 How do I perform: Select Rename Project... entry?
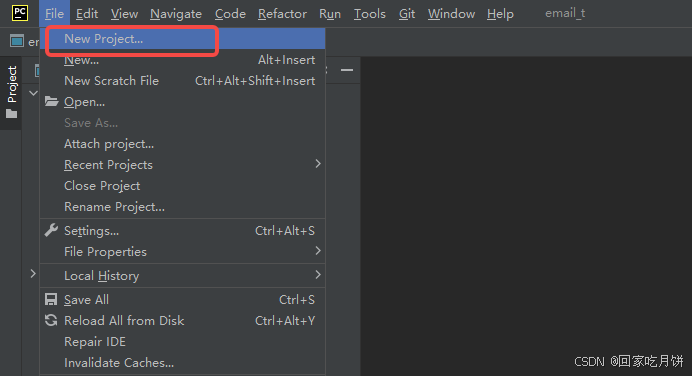[x=183, y=207]
